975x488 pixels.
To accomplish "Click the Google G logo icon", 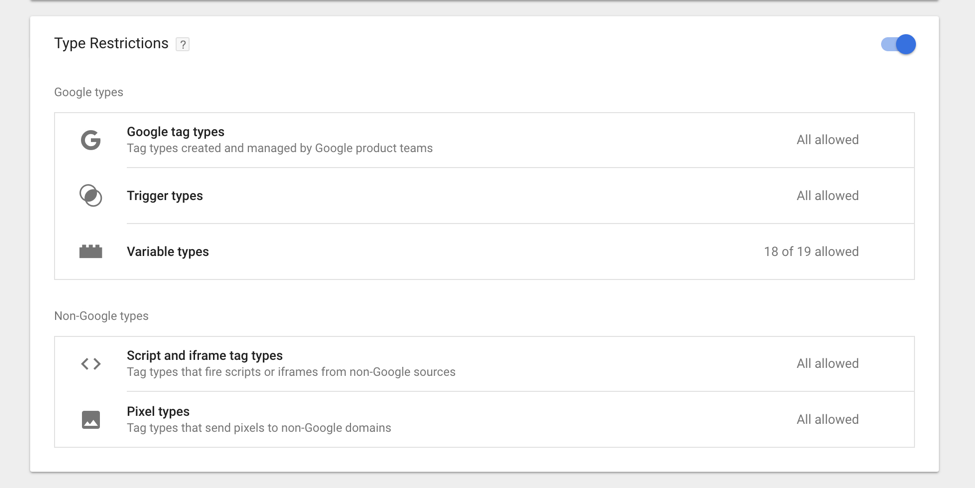I will click(x=91, y=140).
